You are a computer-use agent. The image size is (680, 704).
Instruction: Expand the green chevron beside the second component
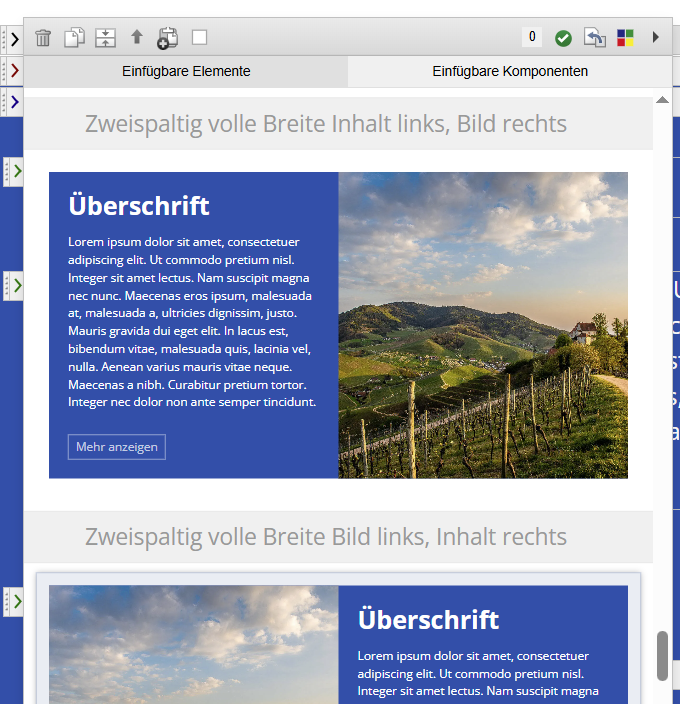pyautogui.click(x=17, y=601)
